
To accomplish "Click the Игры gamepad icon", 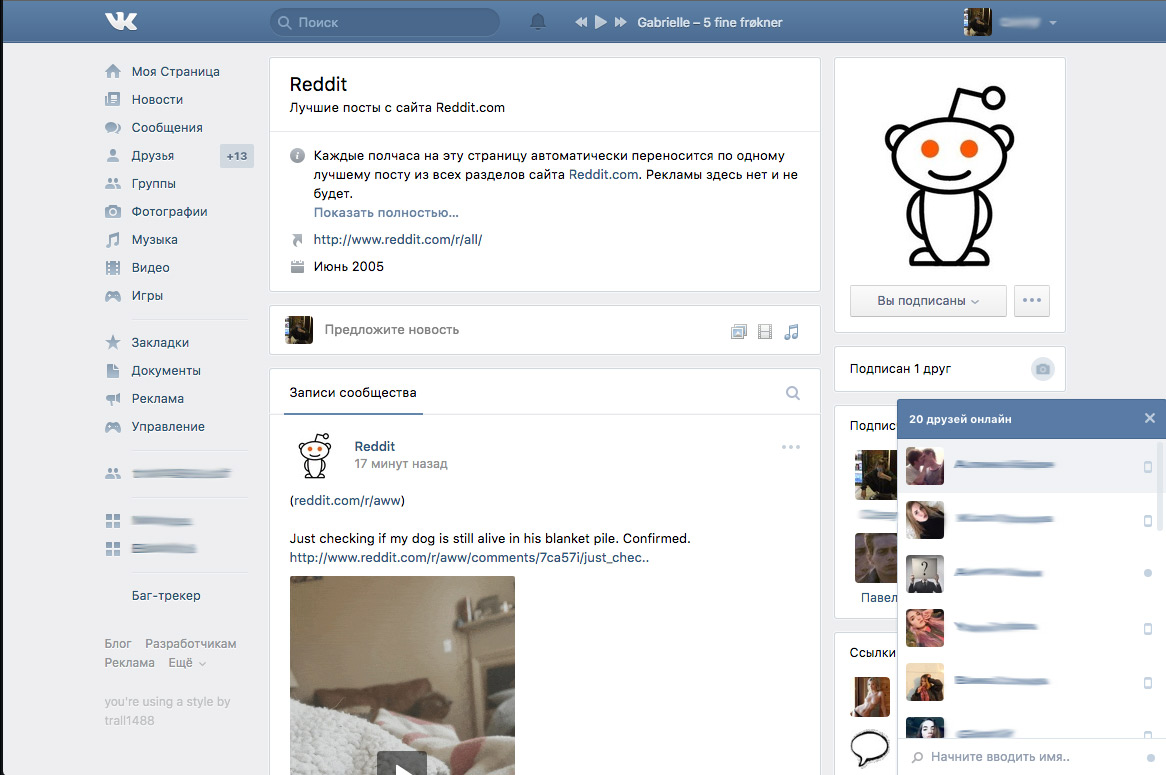I will point(113,296).
